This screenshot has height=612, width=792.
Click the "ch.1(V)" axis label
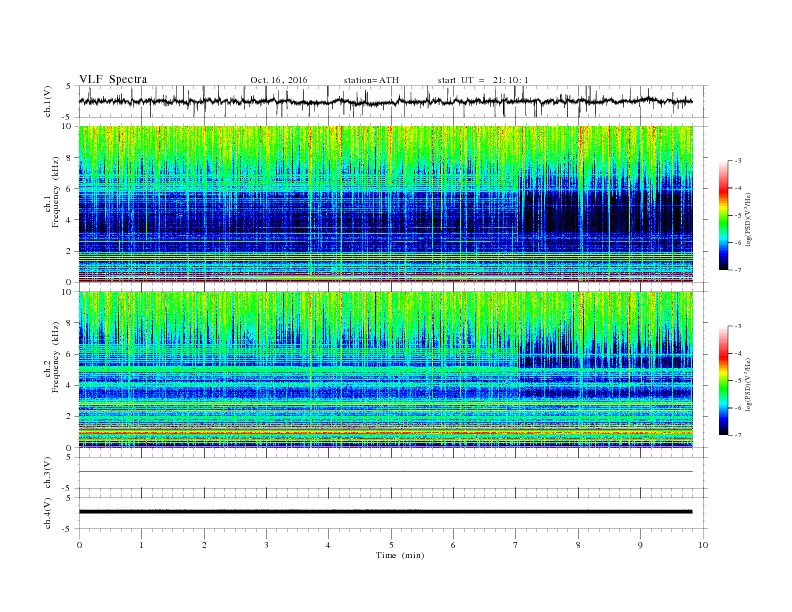(48, 103)
